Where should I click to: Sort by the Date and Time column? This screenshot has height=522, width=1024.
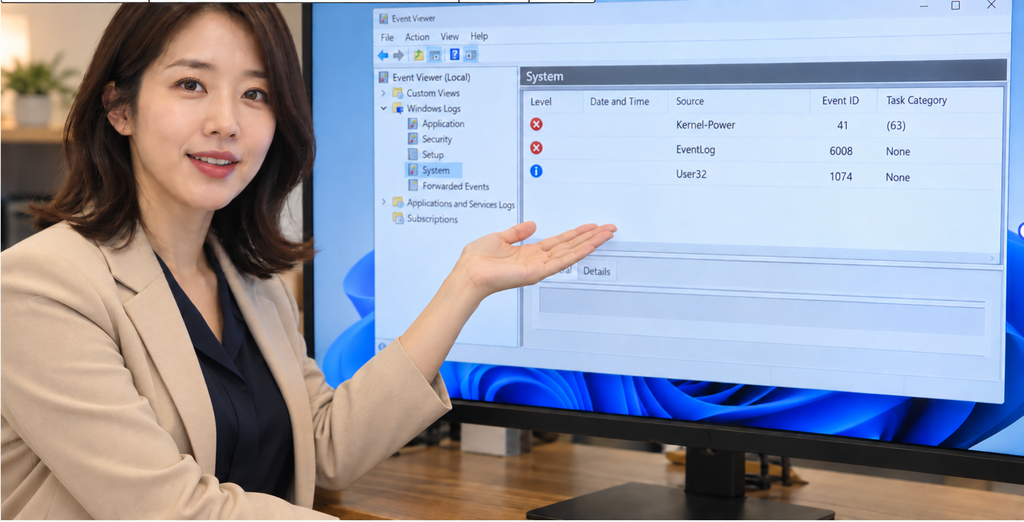coord(619,101)
